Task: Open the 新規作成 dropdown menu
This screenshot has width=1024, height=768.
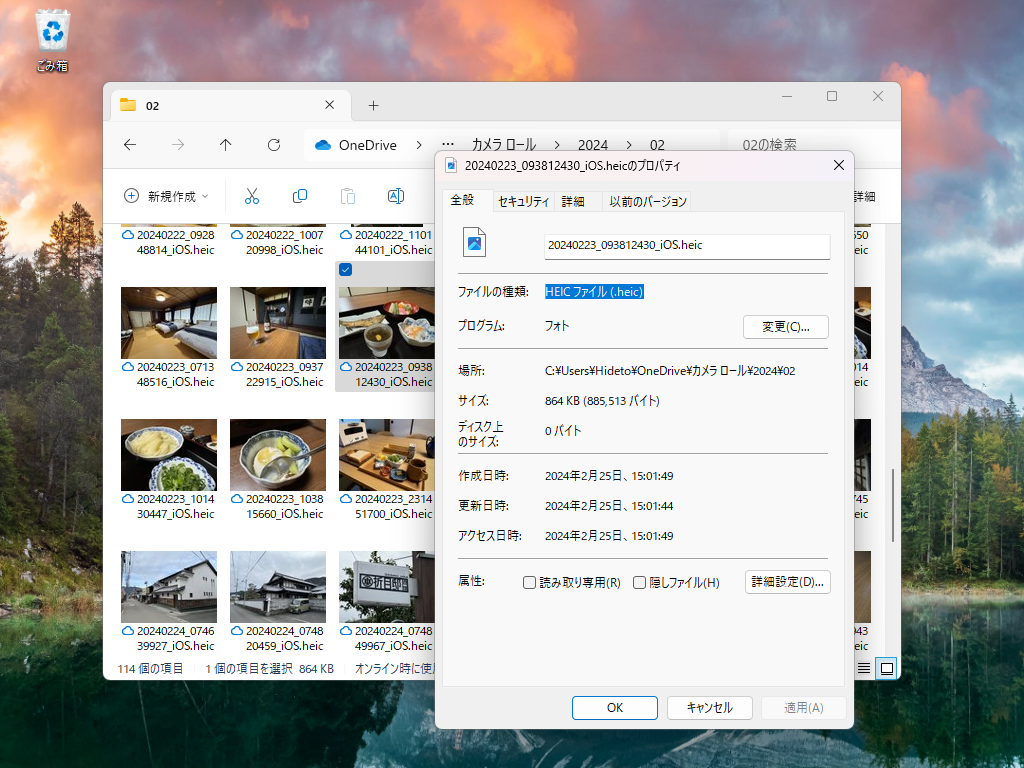Action: point(166,196)
